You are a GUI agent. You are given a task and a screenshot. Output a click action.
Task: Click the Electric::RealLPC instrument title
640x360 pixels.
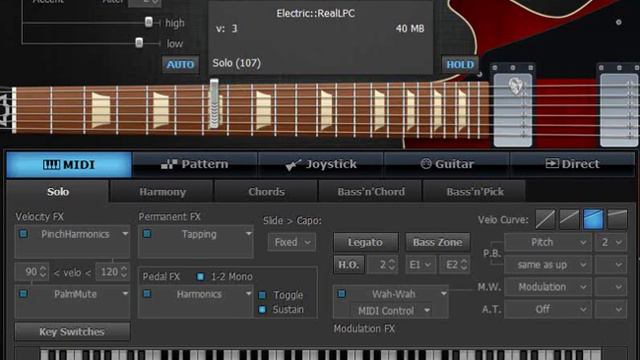click(316, 13)
